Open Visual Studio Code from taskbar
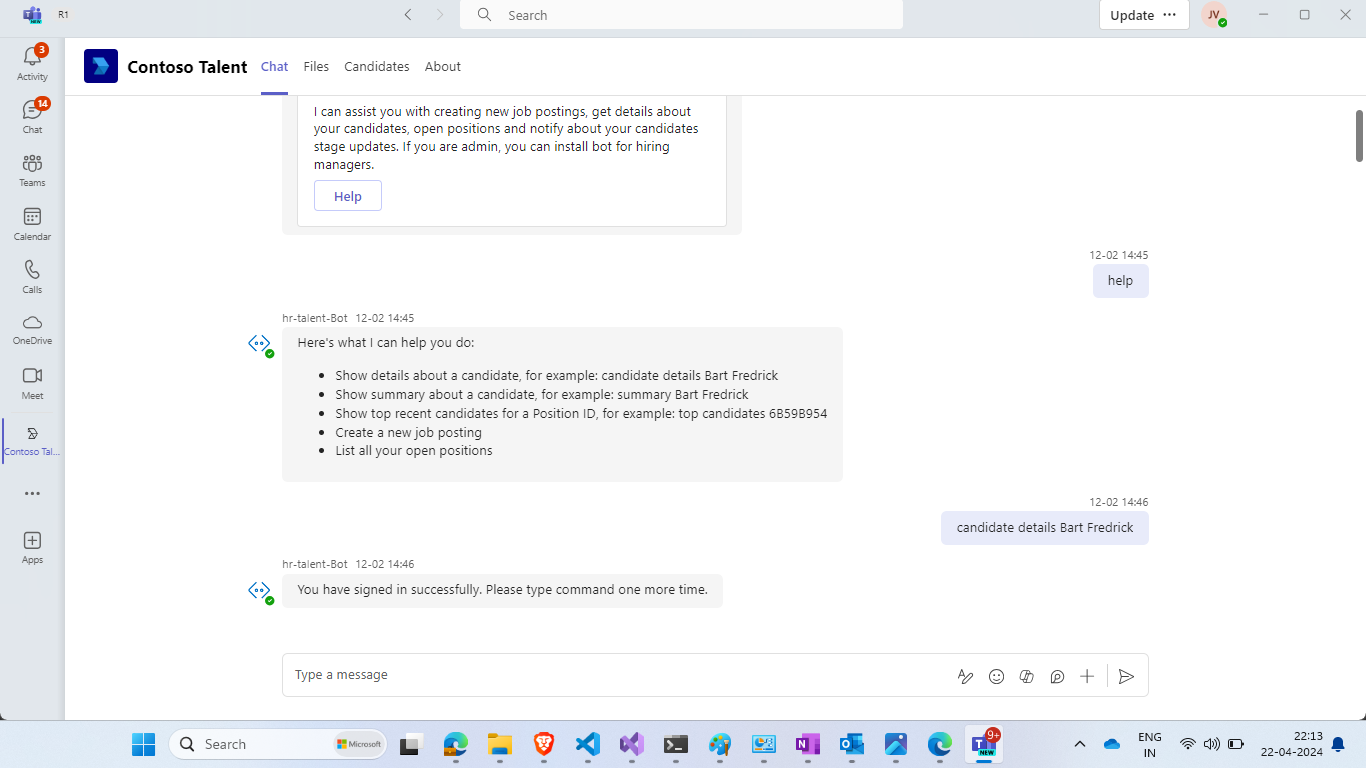The height and width of the screenshot is (768, 1366). [x=588, y=744]
